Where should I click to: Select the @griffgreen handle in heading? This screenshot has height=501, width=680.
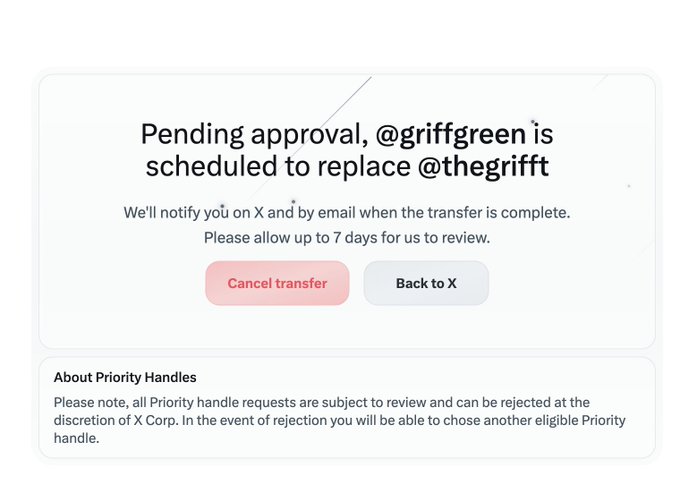[450, 134]
